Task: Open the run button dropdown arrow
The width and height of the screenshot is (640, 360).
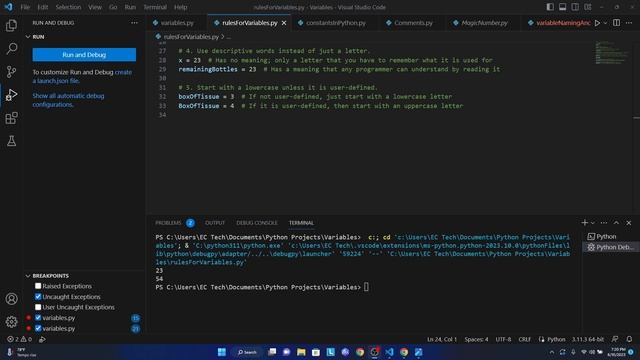Action: click(605, 23)
